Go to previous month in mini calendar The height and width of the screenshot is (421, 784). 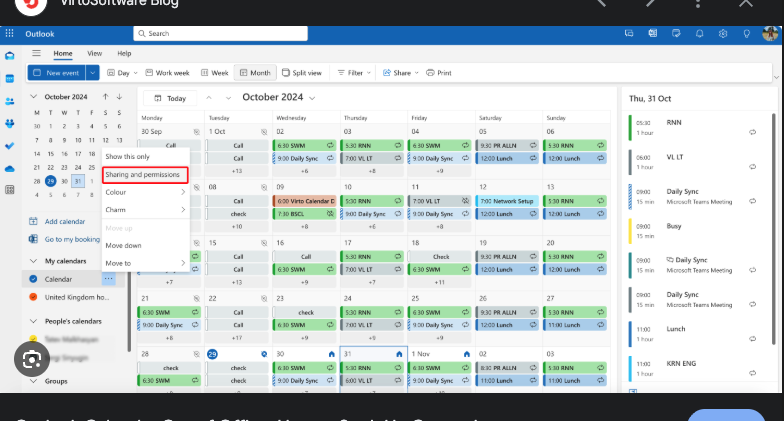click(x=106, y=96)
